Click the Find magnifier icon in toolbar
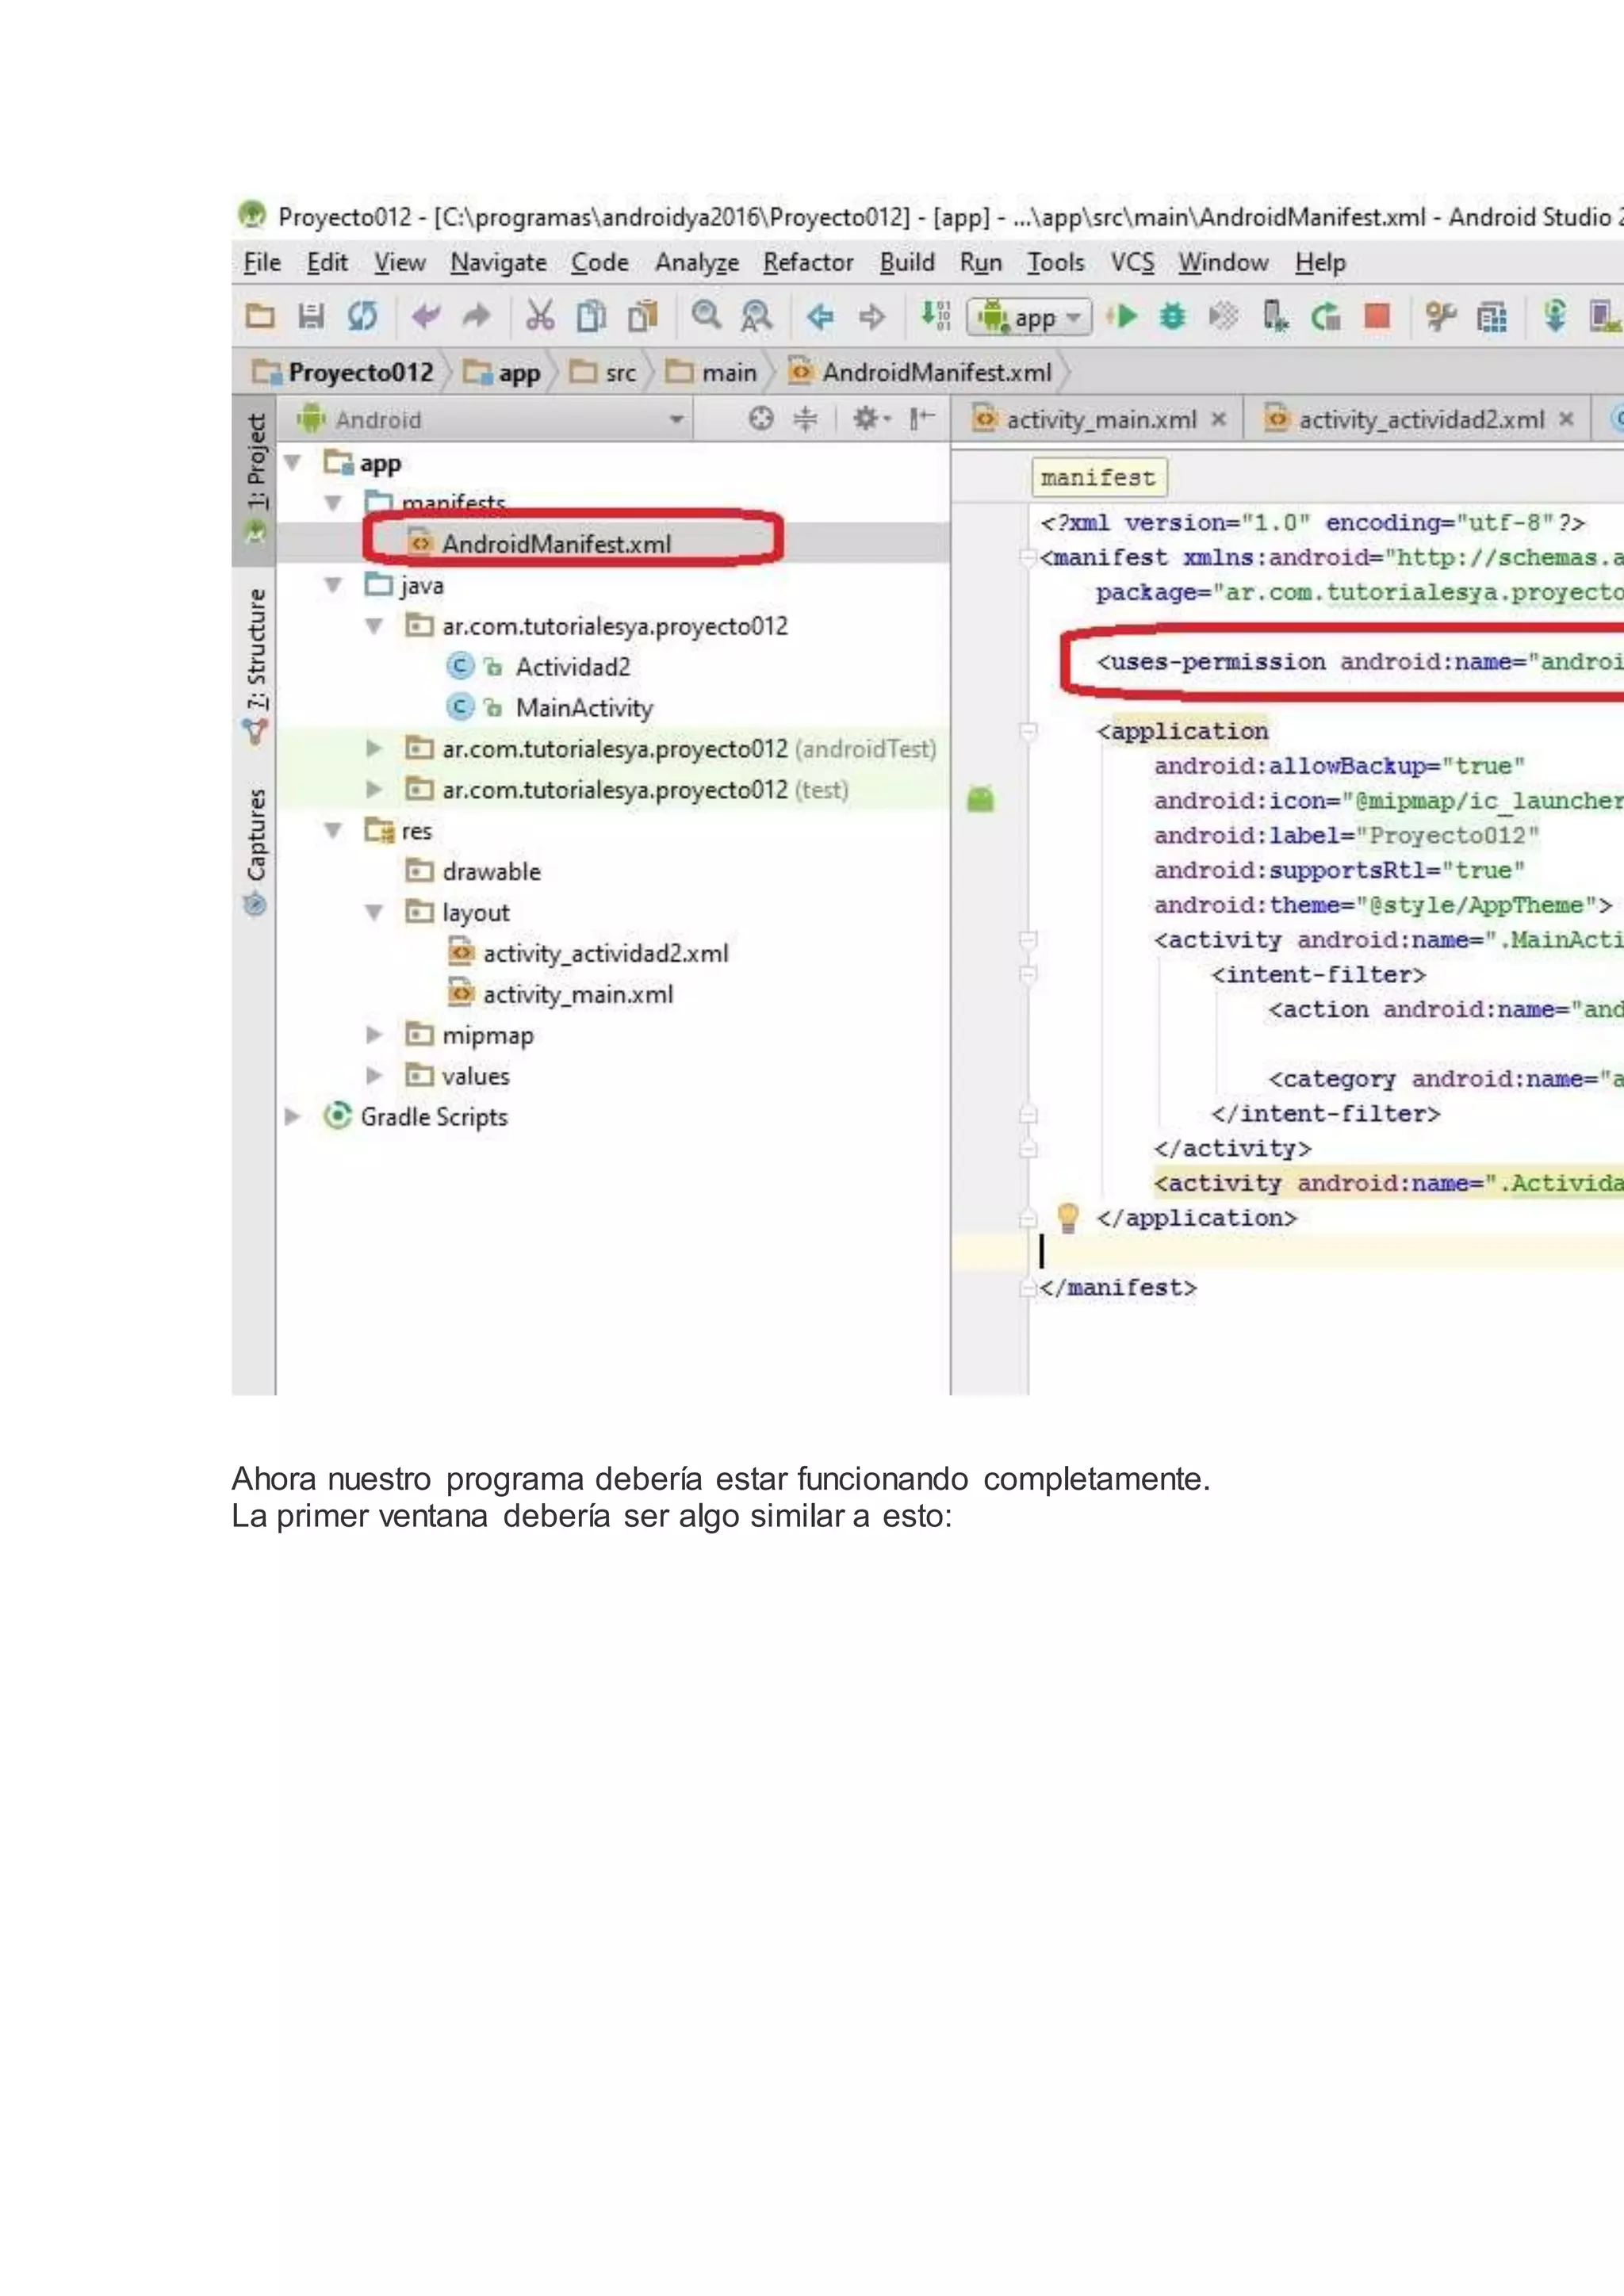The image size is (1624, 2296). pos(706,316)
